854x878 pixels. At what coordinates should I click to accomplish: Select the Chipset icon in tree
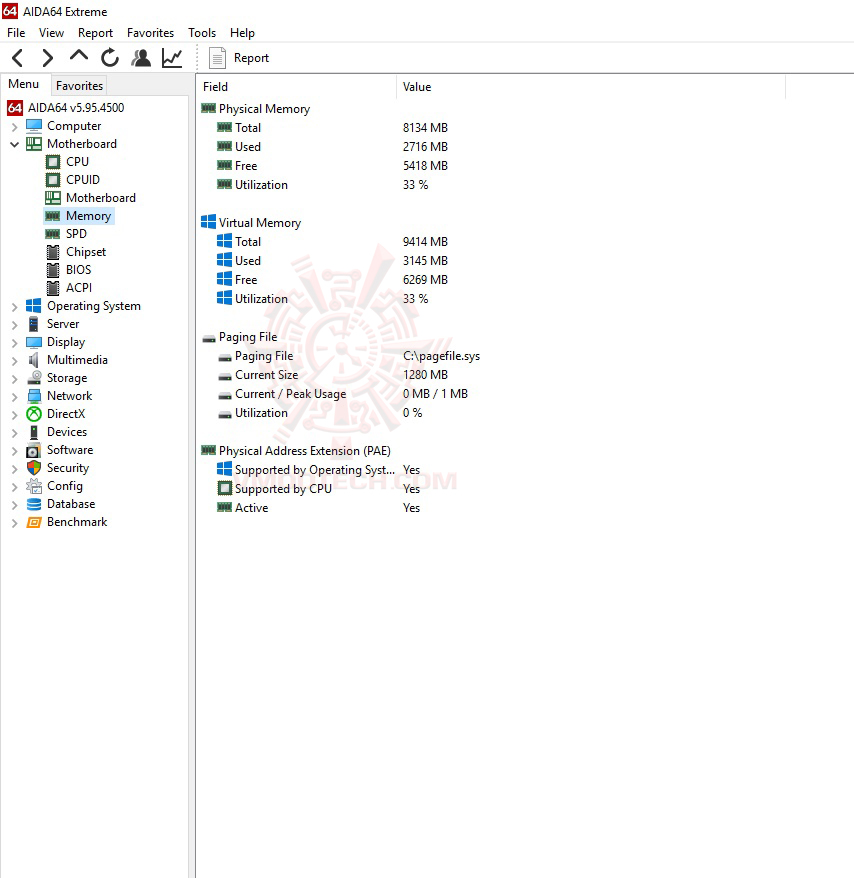(53, 252)
